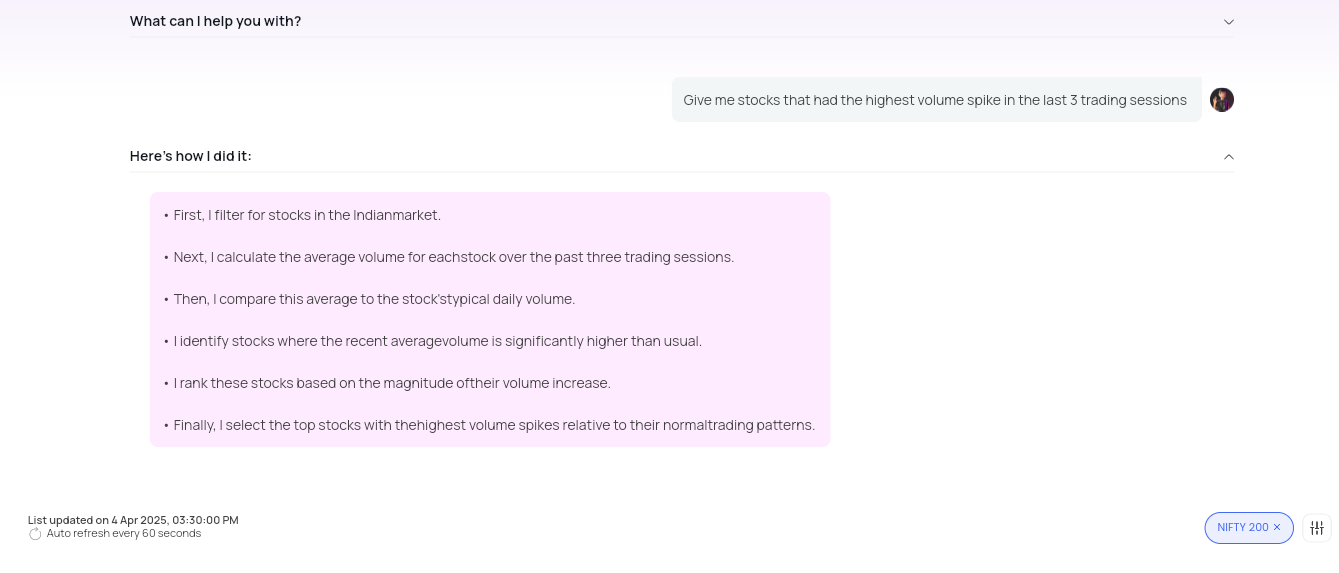Expand the 'What can I help you with?' section
This screenshot has height=573, width=1339.
click(1228, 21)
